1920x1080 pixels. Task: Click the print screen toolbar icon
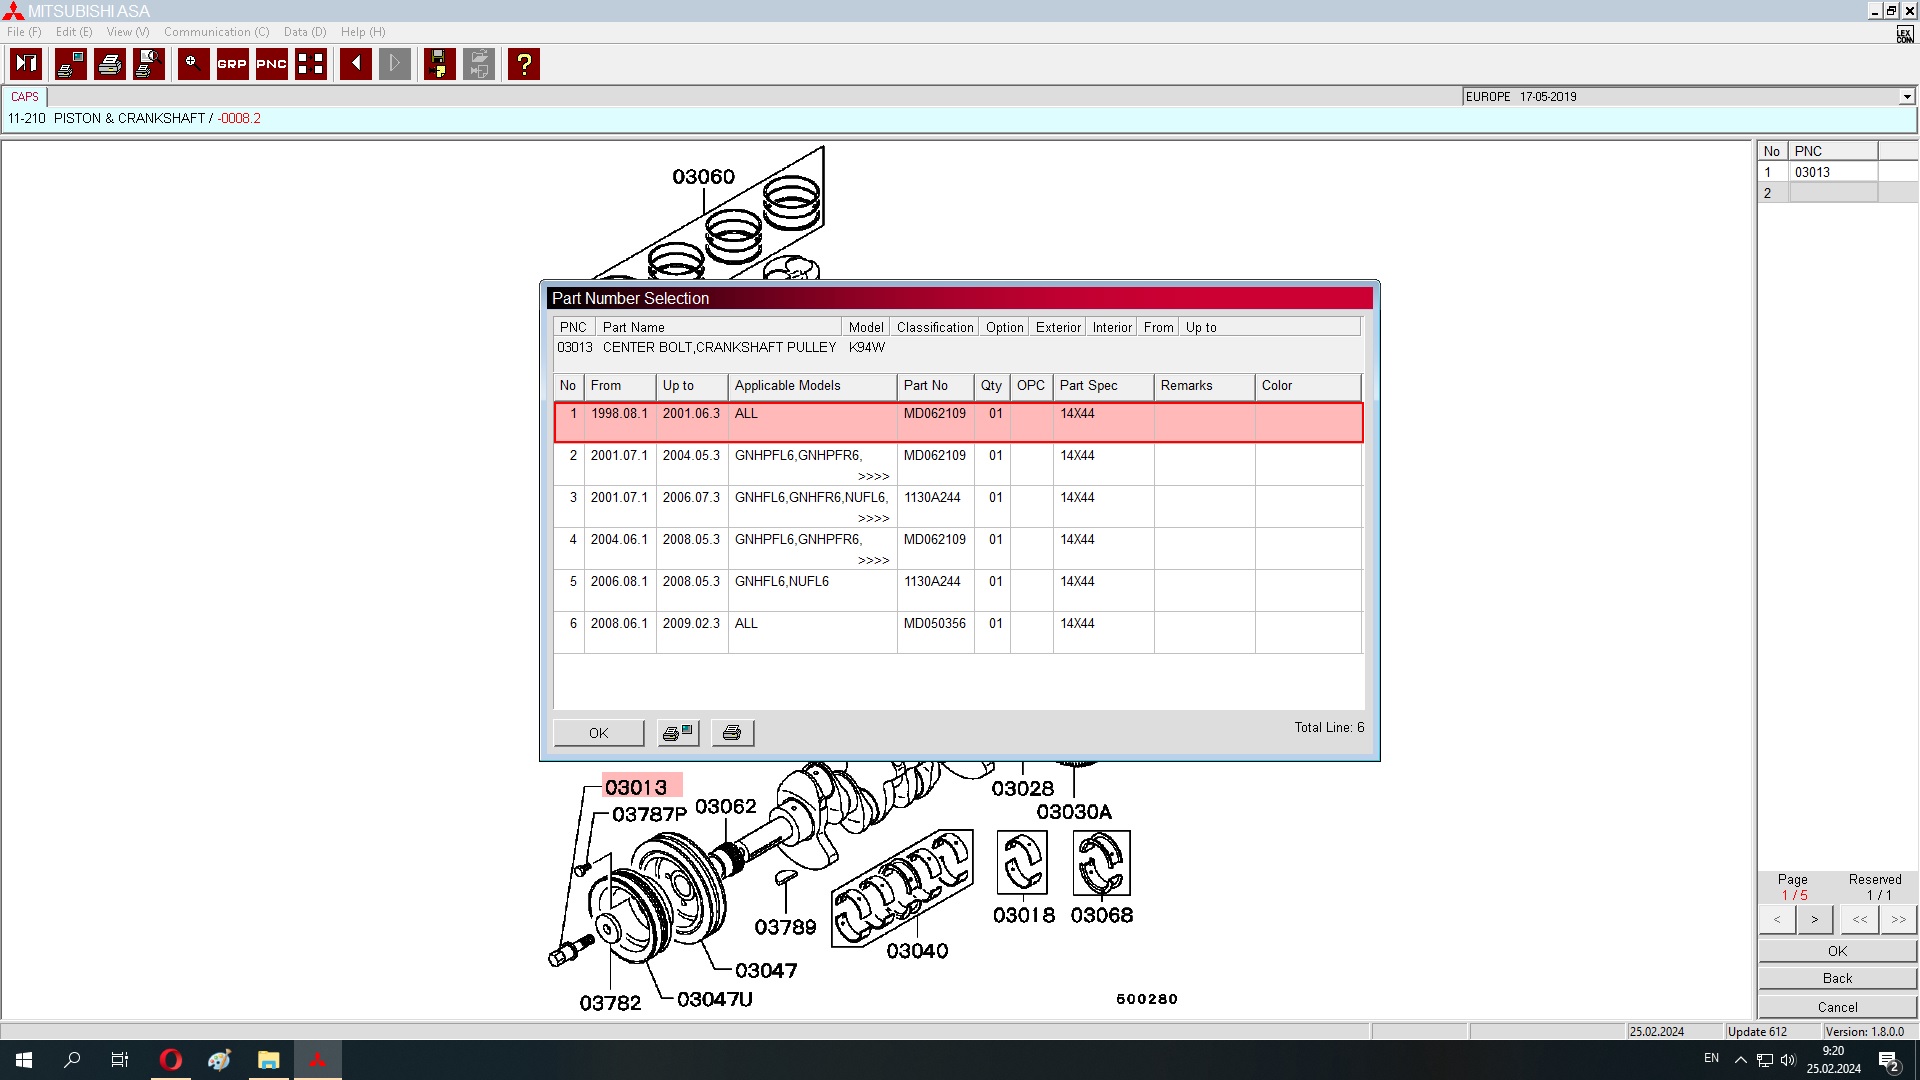click(71, 64)
